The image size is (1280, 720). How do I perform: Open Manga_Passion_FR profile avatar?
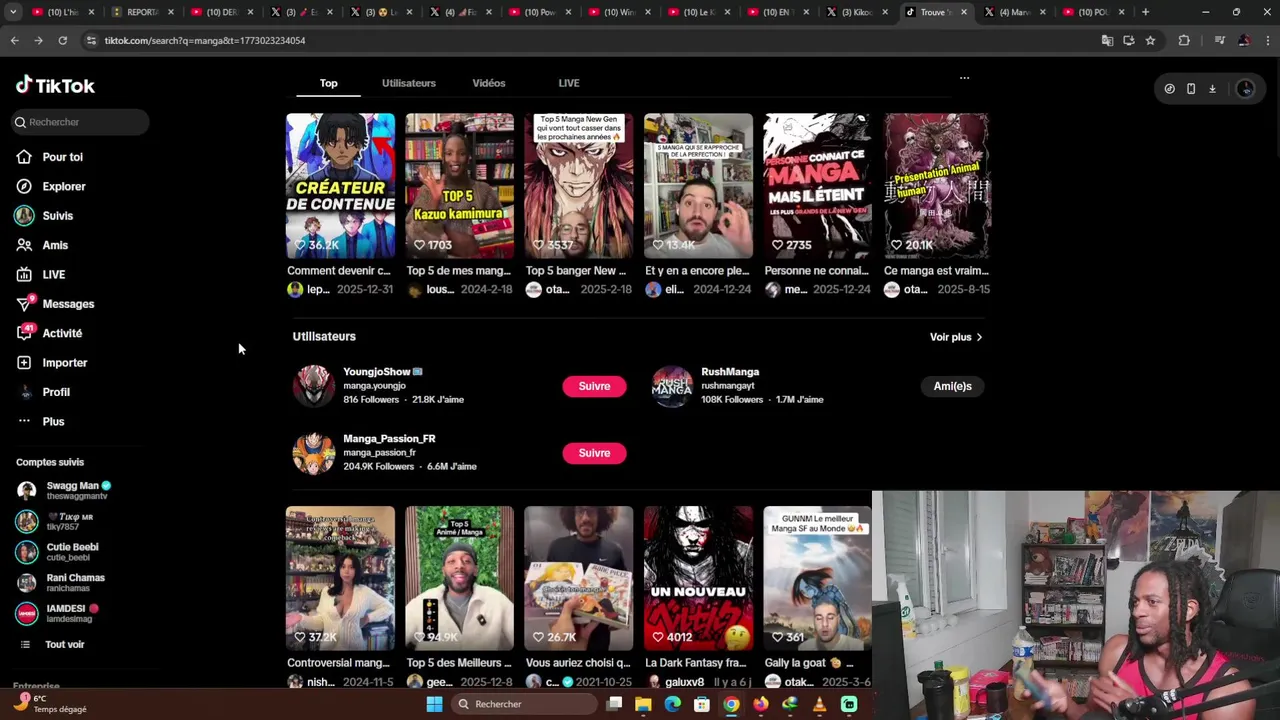314,453
